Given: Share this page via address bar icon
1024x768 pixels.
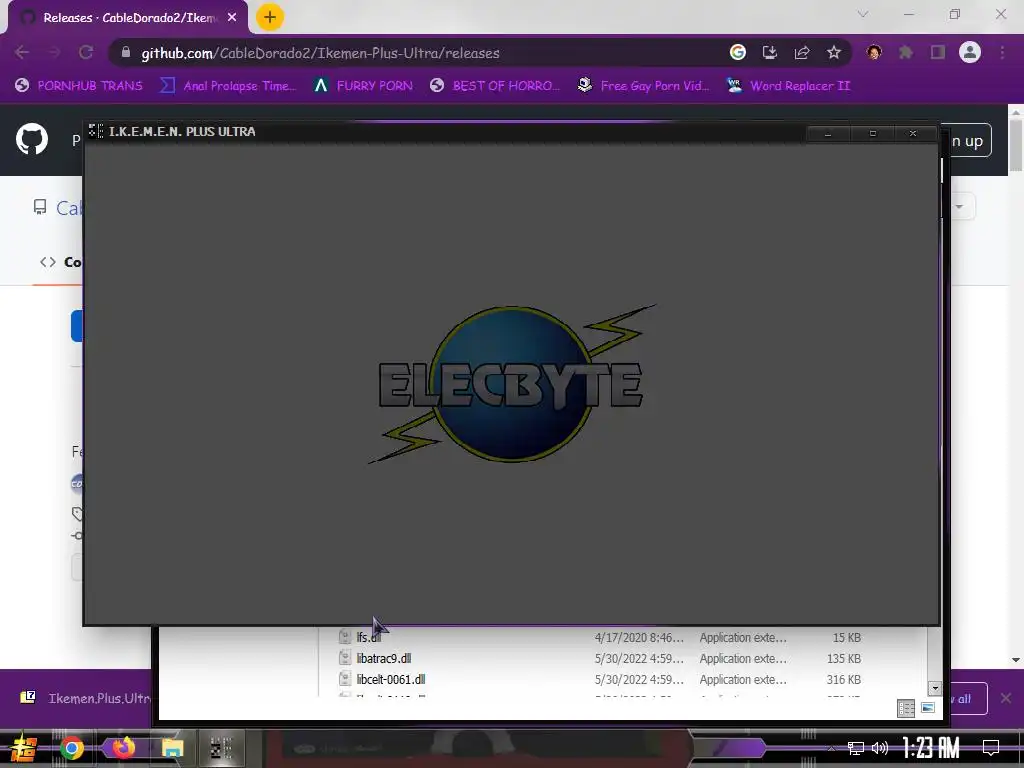Looking at the screenshot, I should (x=802, y=52).
